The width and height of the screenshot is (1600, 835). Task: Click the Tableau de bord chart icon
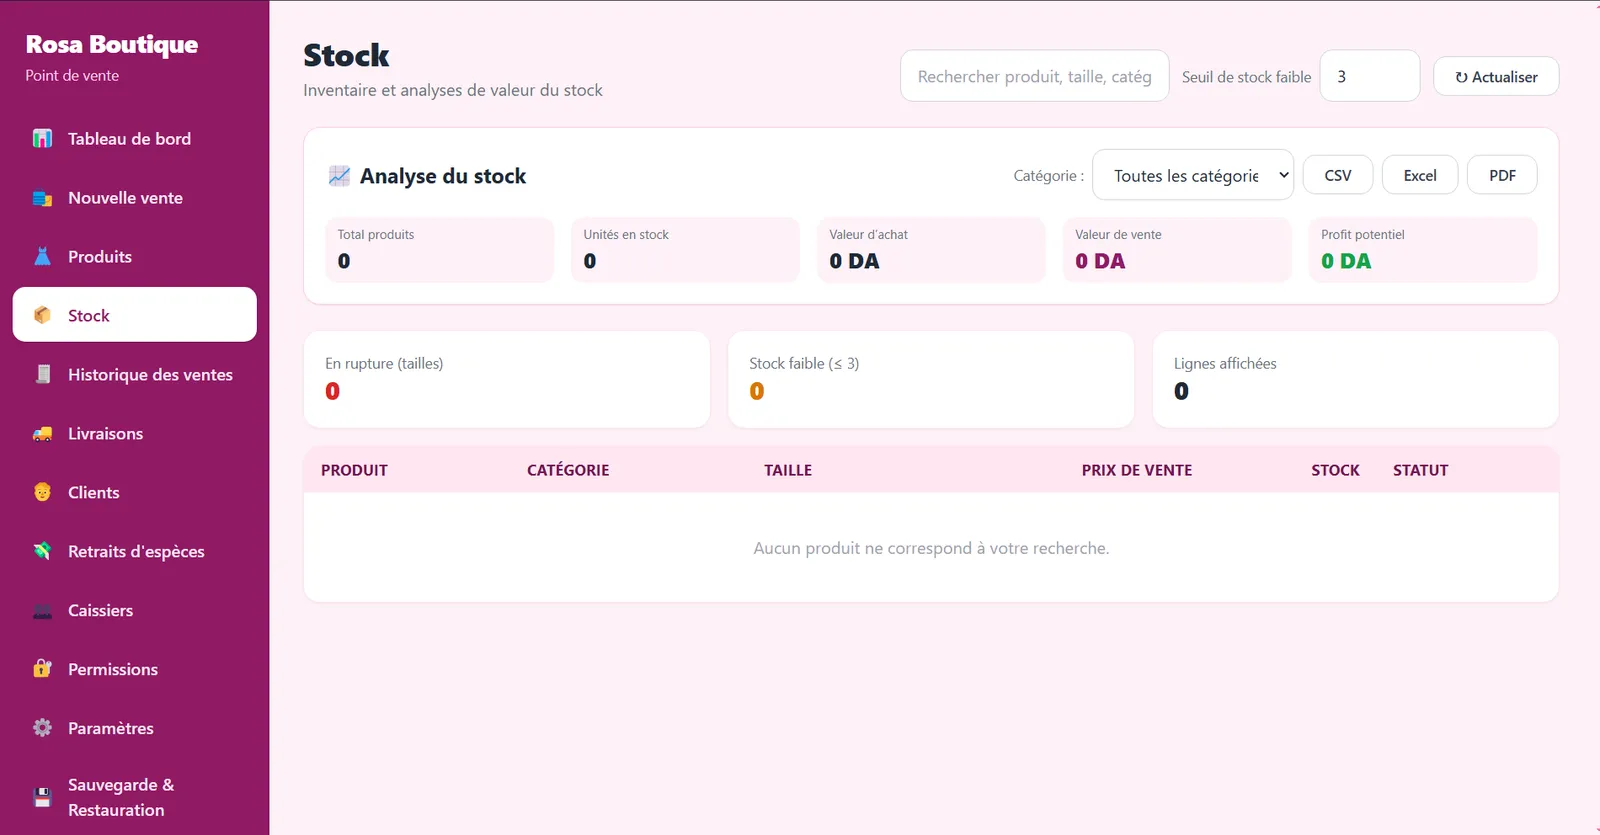42,139
